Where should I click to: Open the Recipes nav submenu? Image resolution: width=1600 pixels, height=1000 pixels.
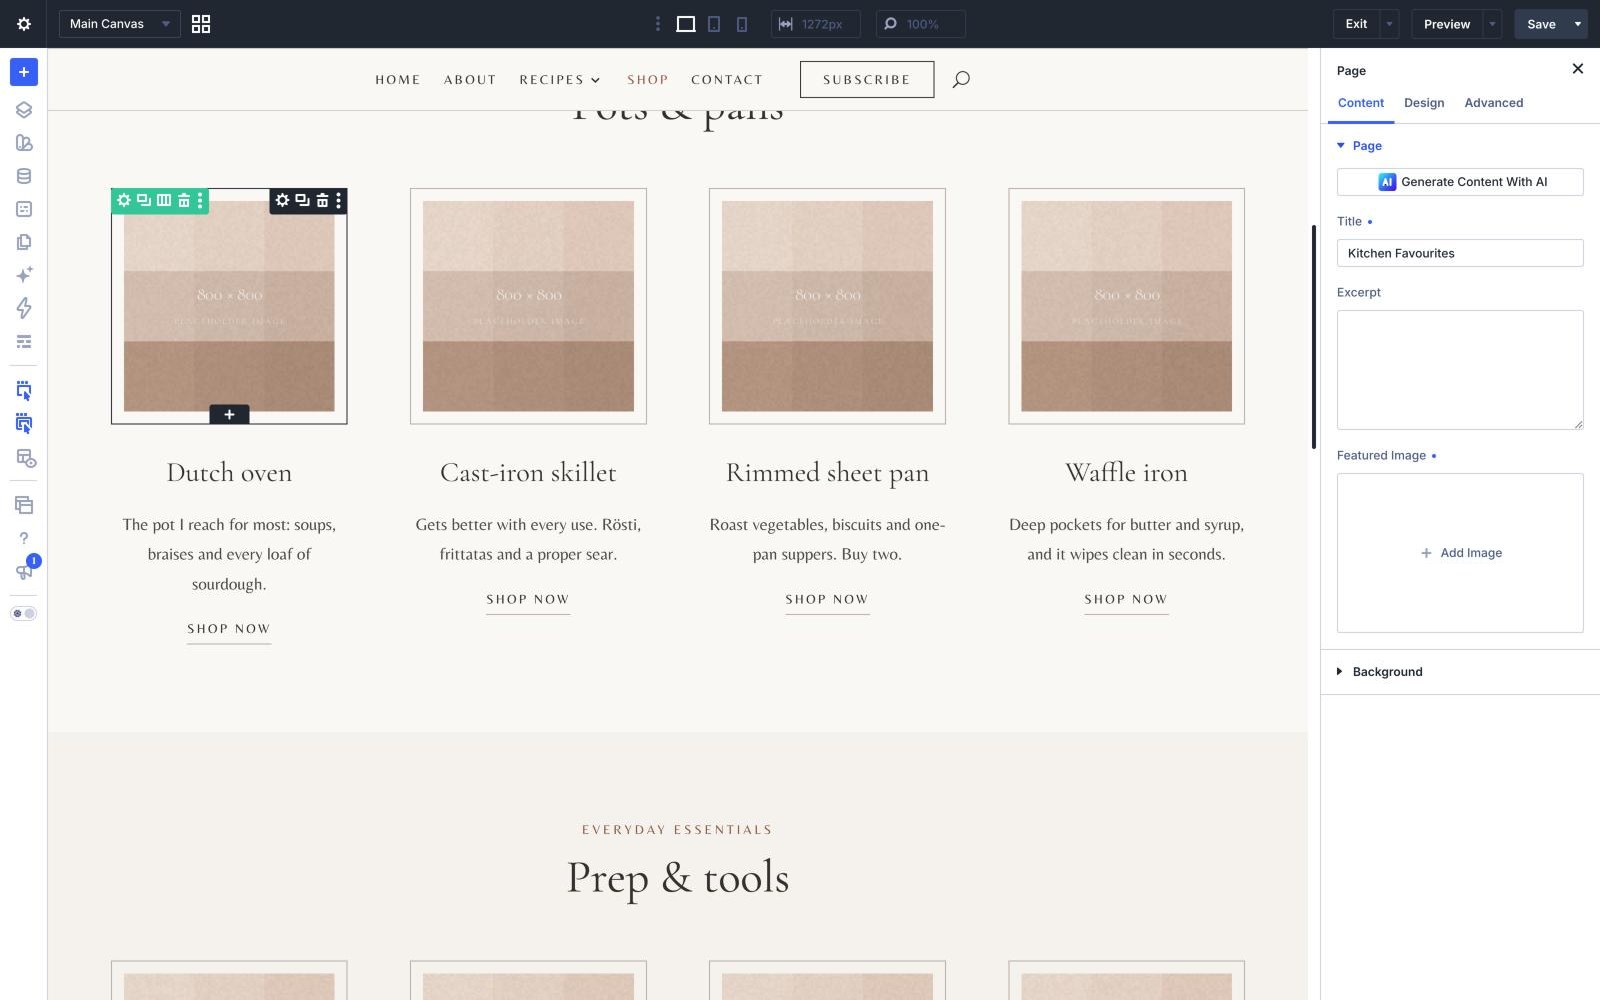[560, 80]
